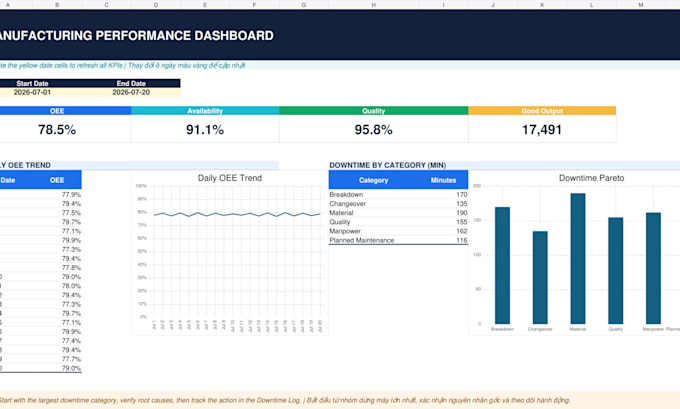The image size is (680, 409).
Task: Select the Quality KPI value 95.8%
Action: [373, 130]
